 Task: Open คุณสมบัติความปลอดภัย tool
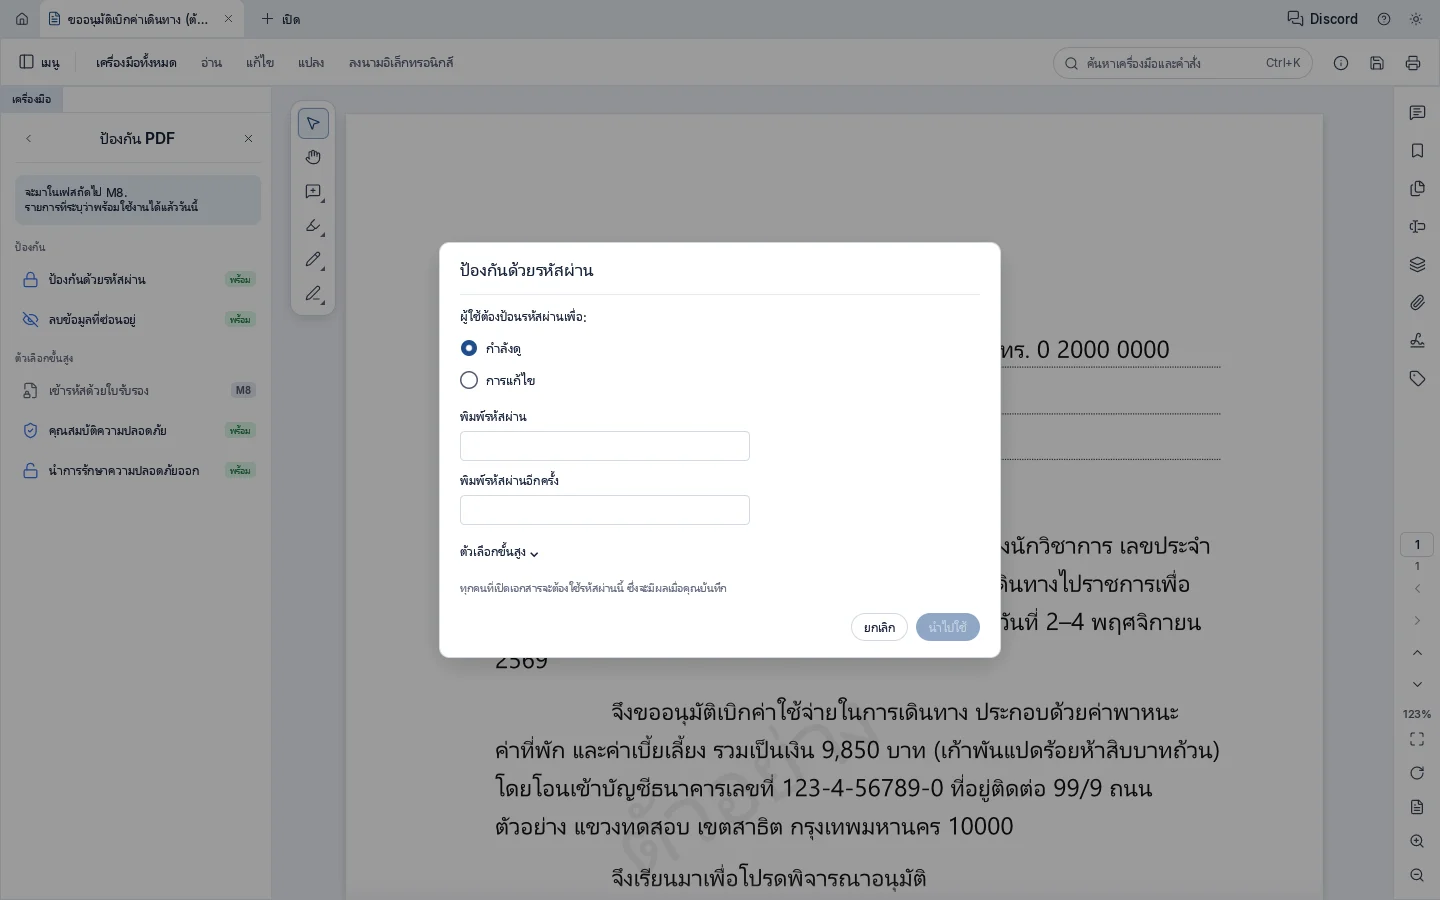click(138, 431)
